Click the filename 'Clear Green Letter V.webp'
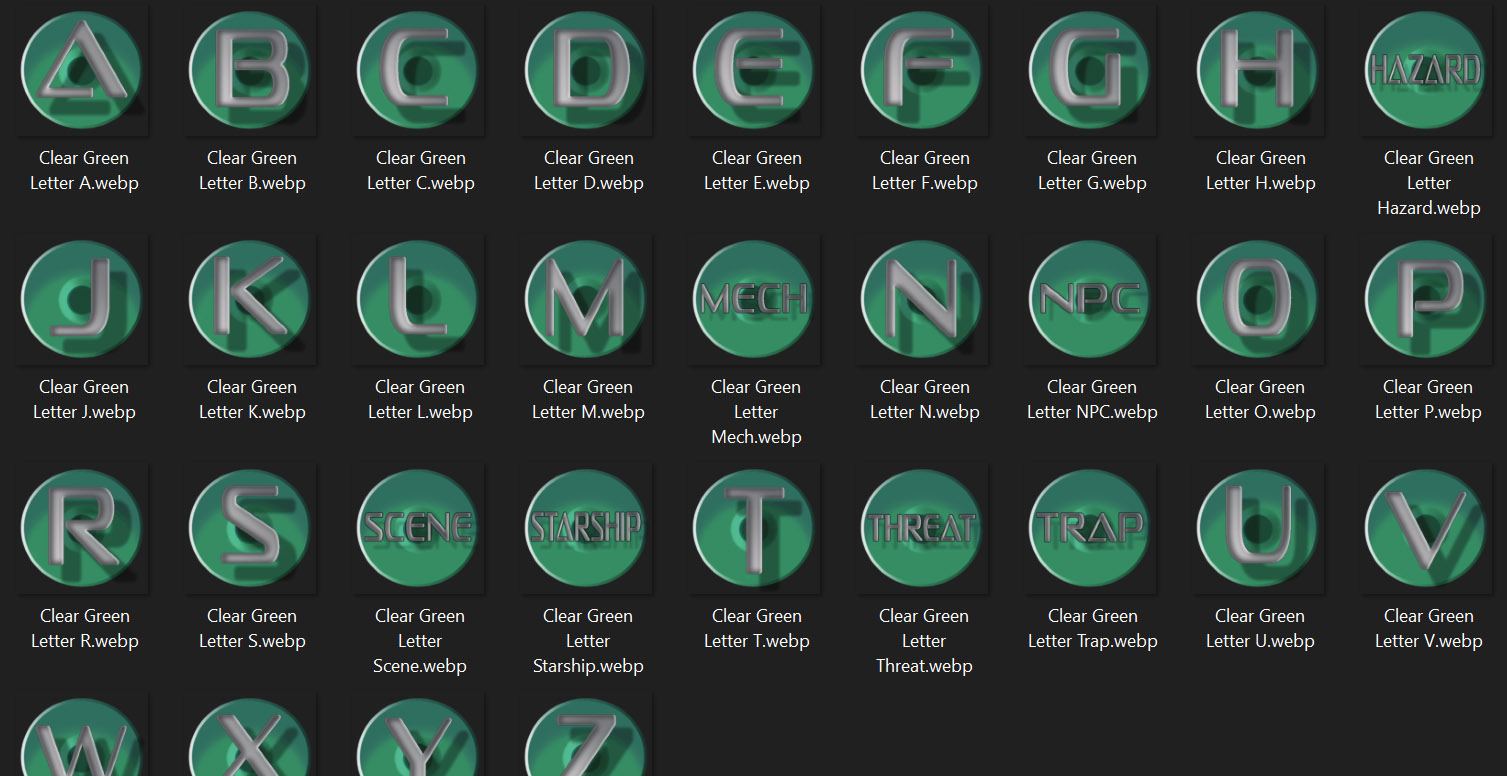The height and width of the screenshot is (776, 1507). [x=1428, y=628]
